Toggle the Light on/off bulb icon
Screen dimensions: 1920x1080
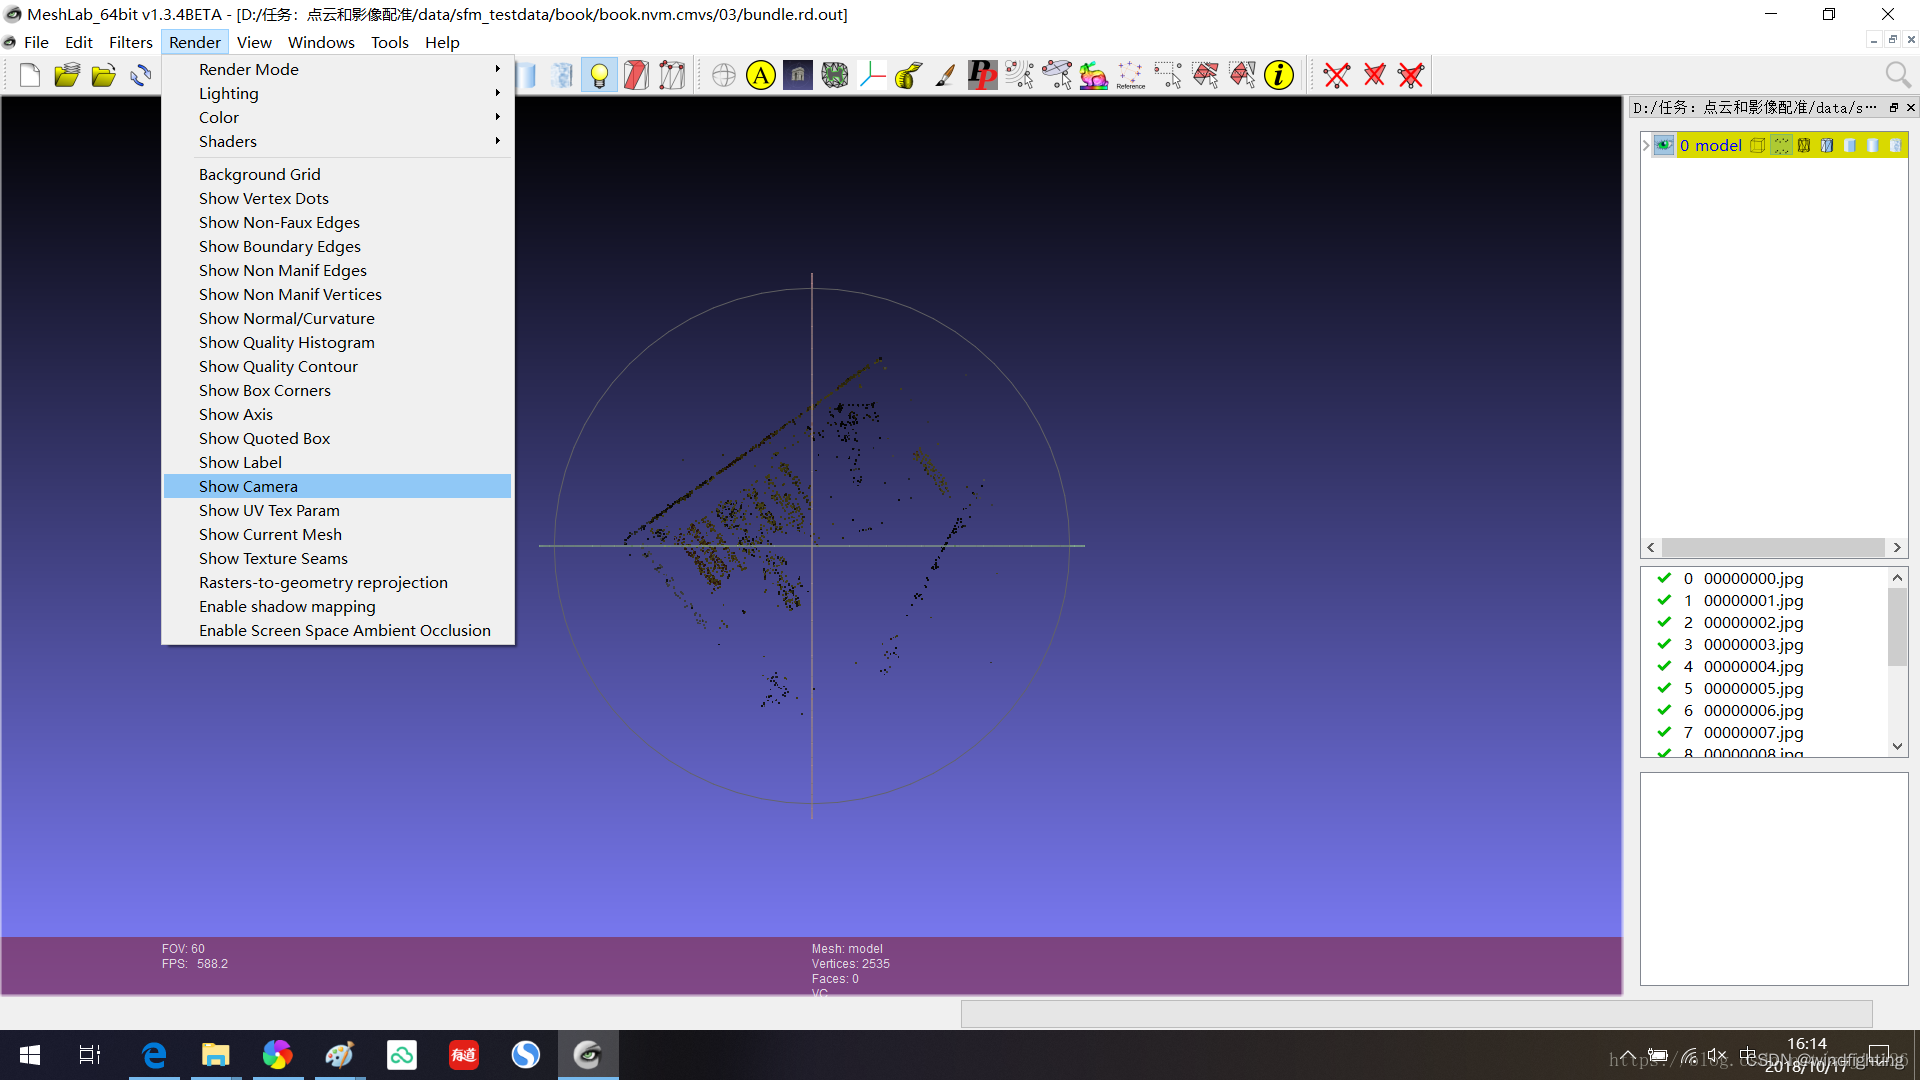point(598,75)
